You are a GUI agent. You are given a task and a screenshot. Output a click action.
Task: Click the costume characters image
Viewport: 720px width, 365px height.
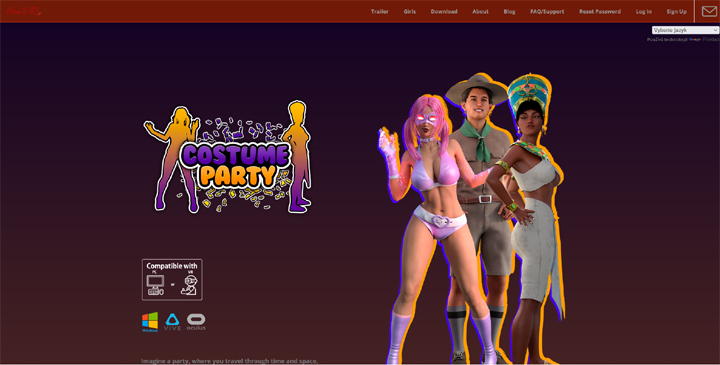tap(471, 219)
